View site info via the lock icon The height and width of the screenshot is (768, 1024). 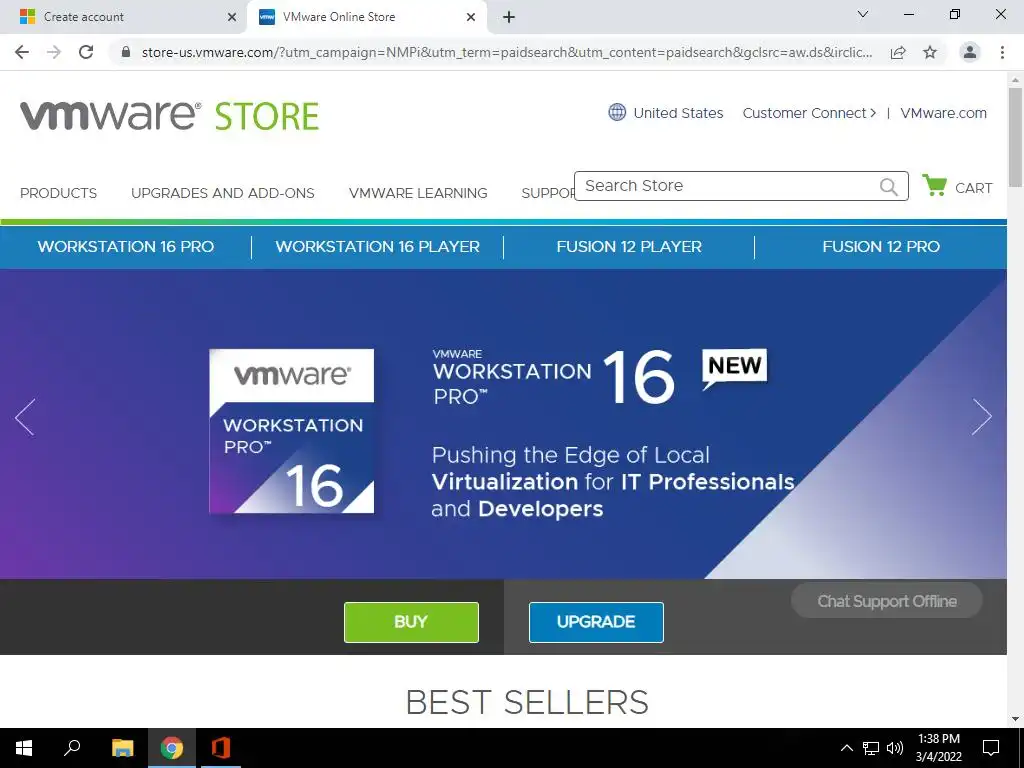[x=126, y=52]
